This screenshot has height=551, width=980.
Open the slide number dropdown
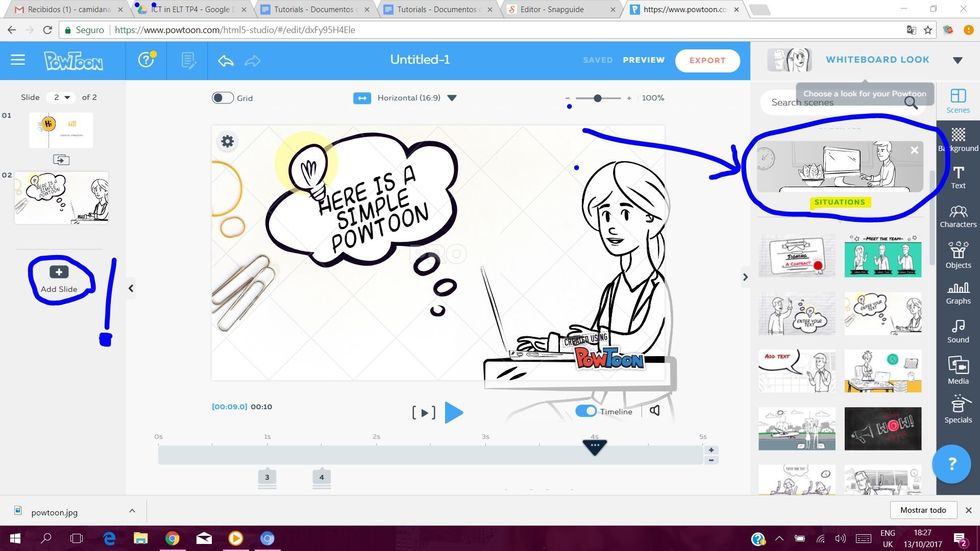[61, 97]
